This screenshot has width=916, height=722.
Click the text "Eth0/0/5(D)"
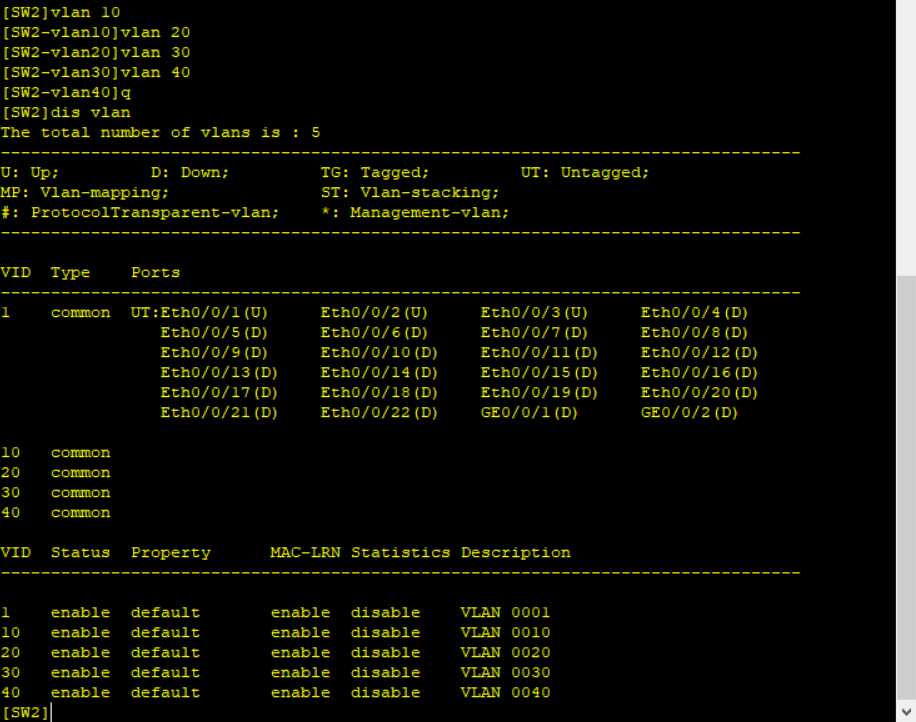pos(214,332)
